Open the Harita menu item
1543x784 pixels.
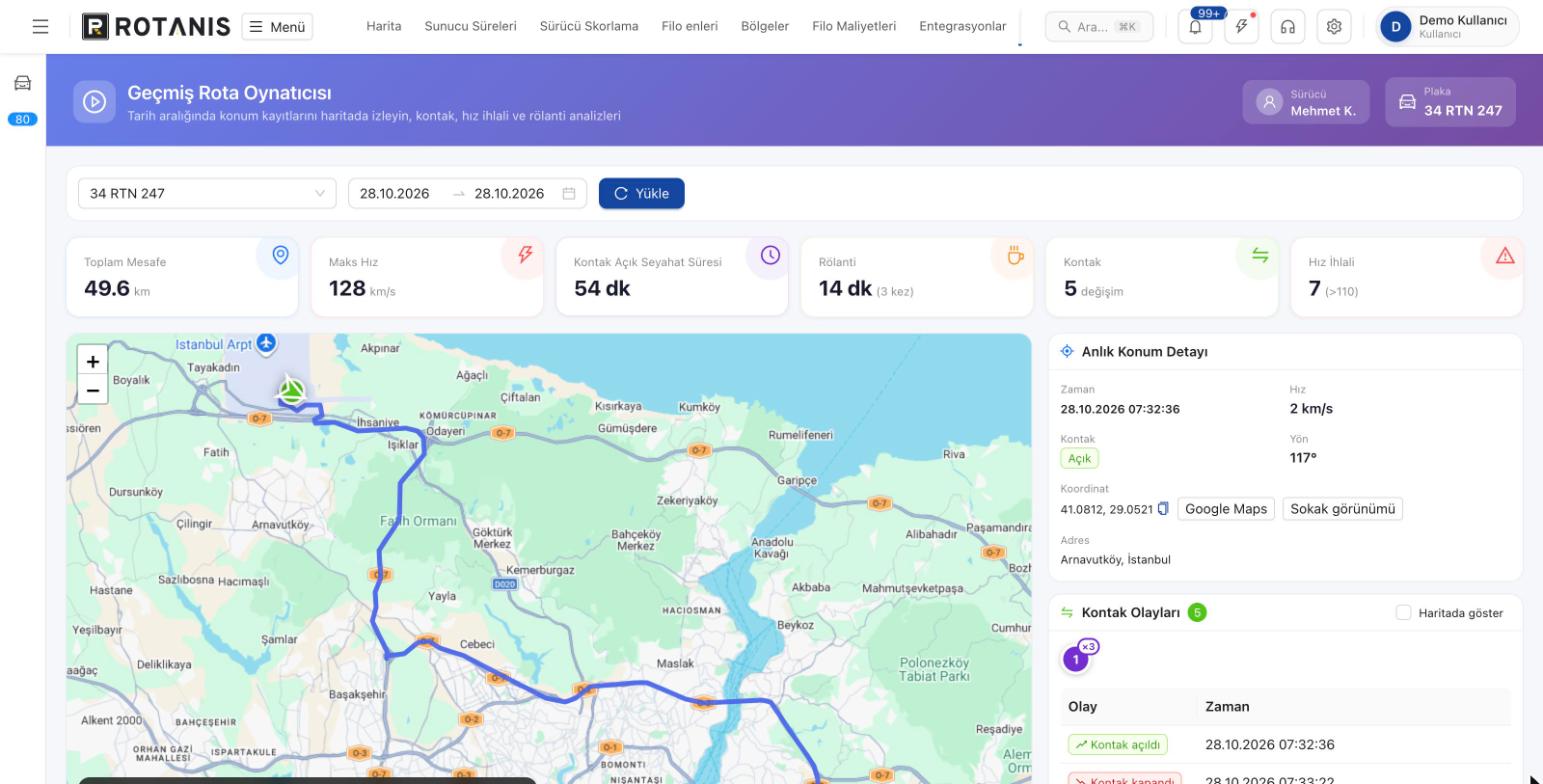point(383,26)
